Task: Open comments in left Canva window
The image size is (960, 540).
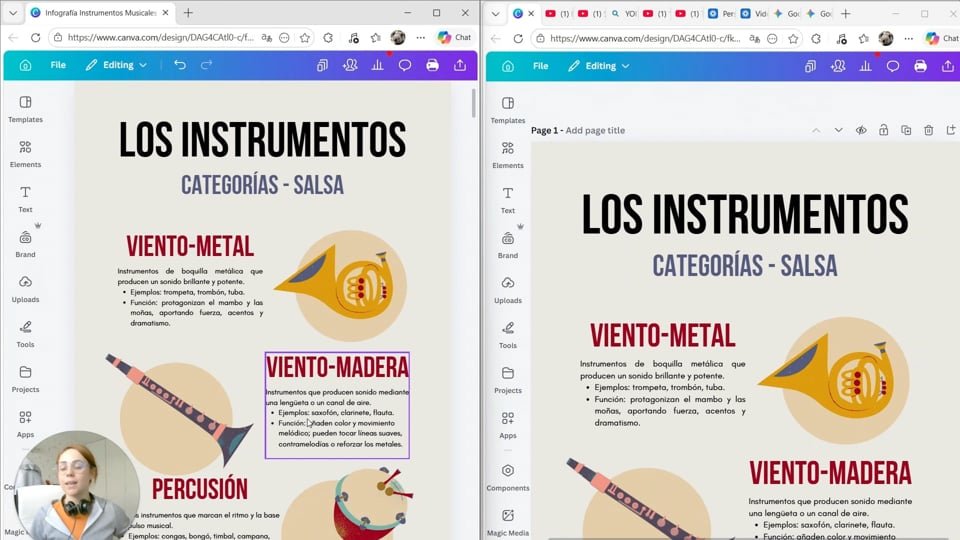Action: 405,65
